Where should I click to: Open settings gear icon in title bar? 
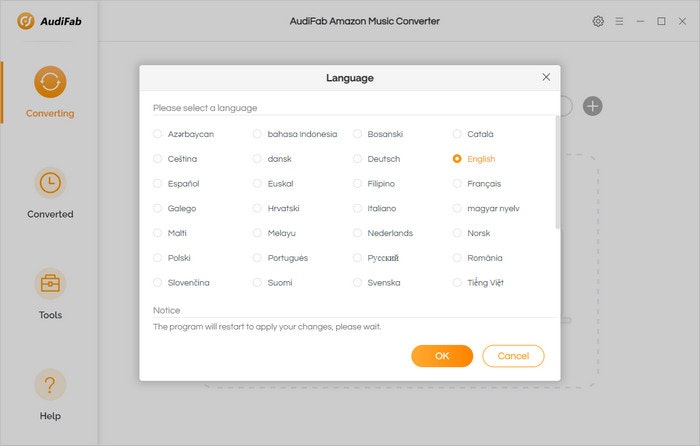pyautogui.click(x=598, y=21)
